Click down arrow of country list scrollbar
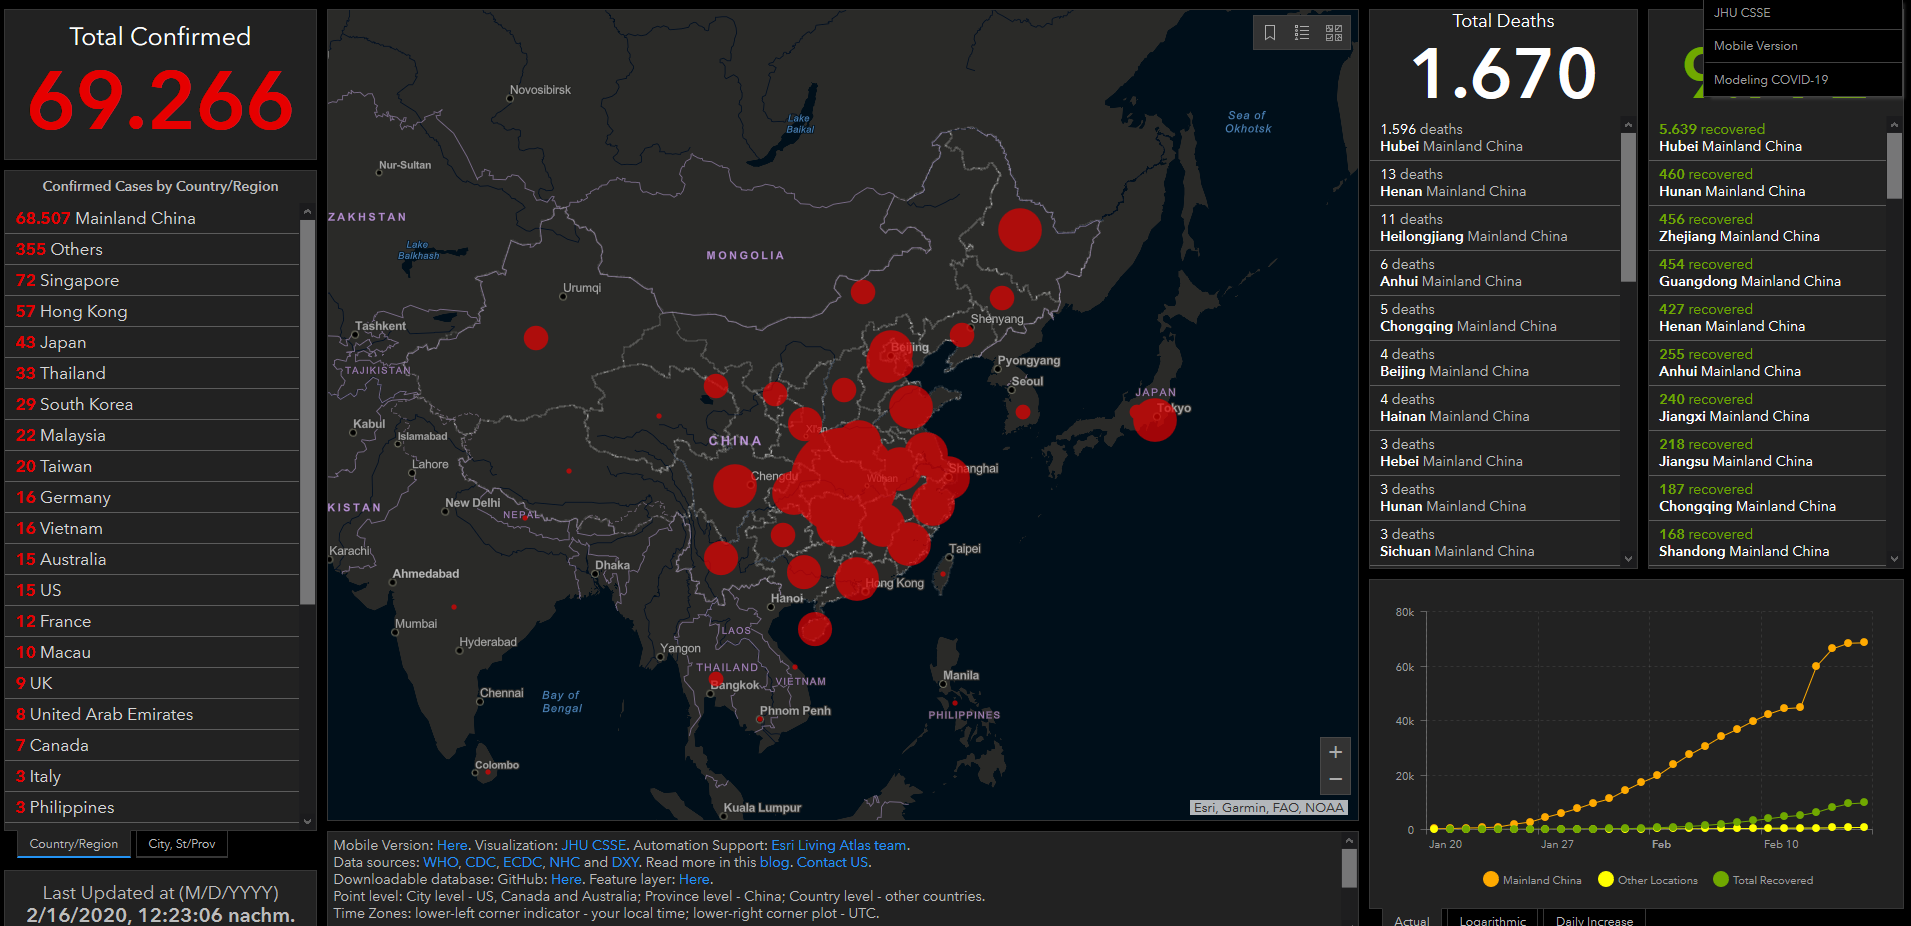 point(307,821)
